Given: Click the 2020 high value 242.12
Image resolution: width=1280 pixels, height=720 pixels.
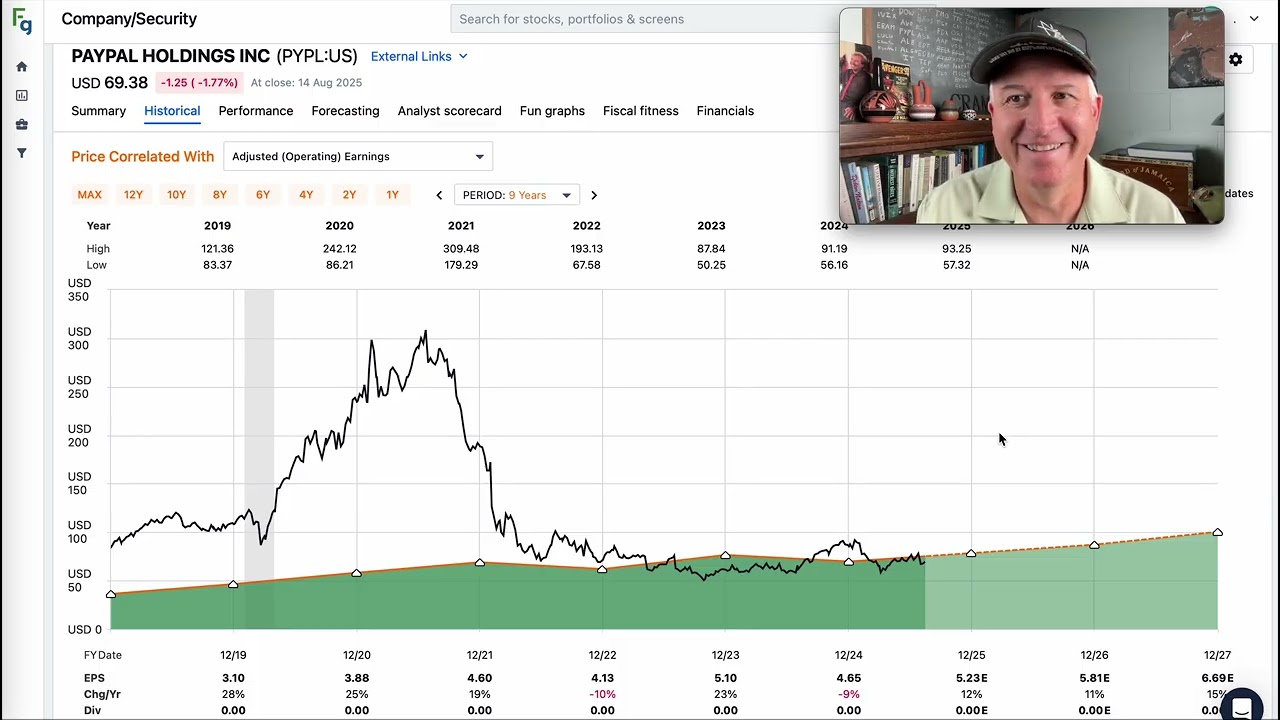Looking at the screenshot, I should pos(339,249).
